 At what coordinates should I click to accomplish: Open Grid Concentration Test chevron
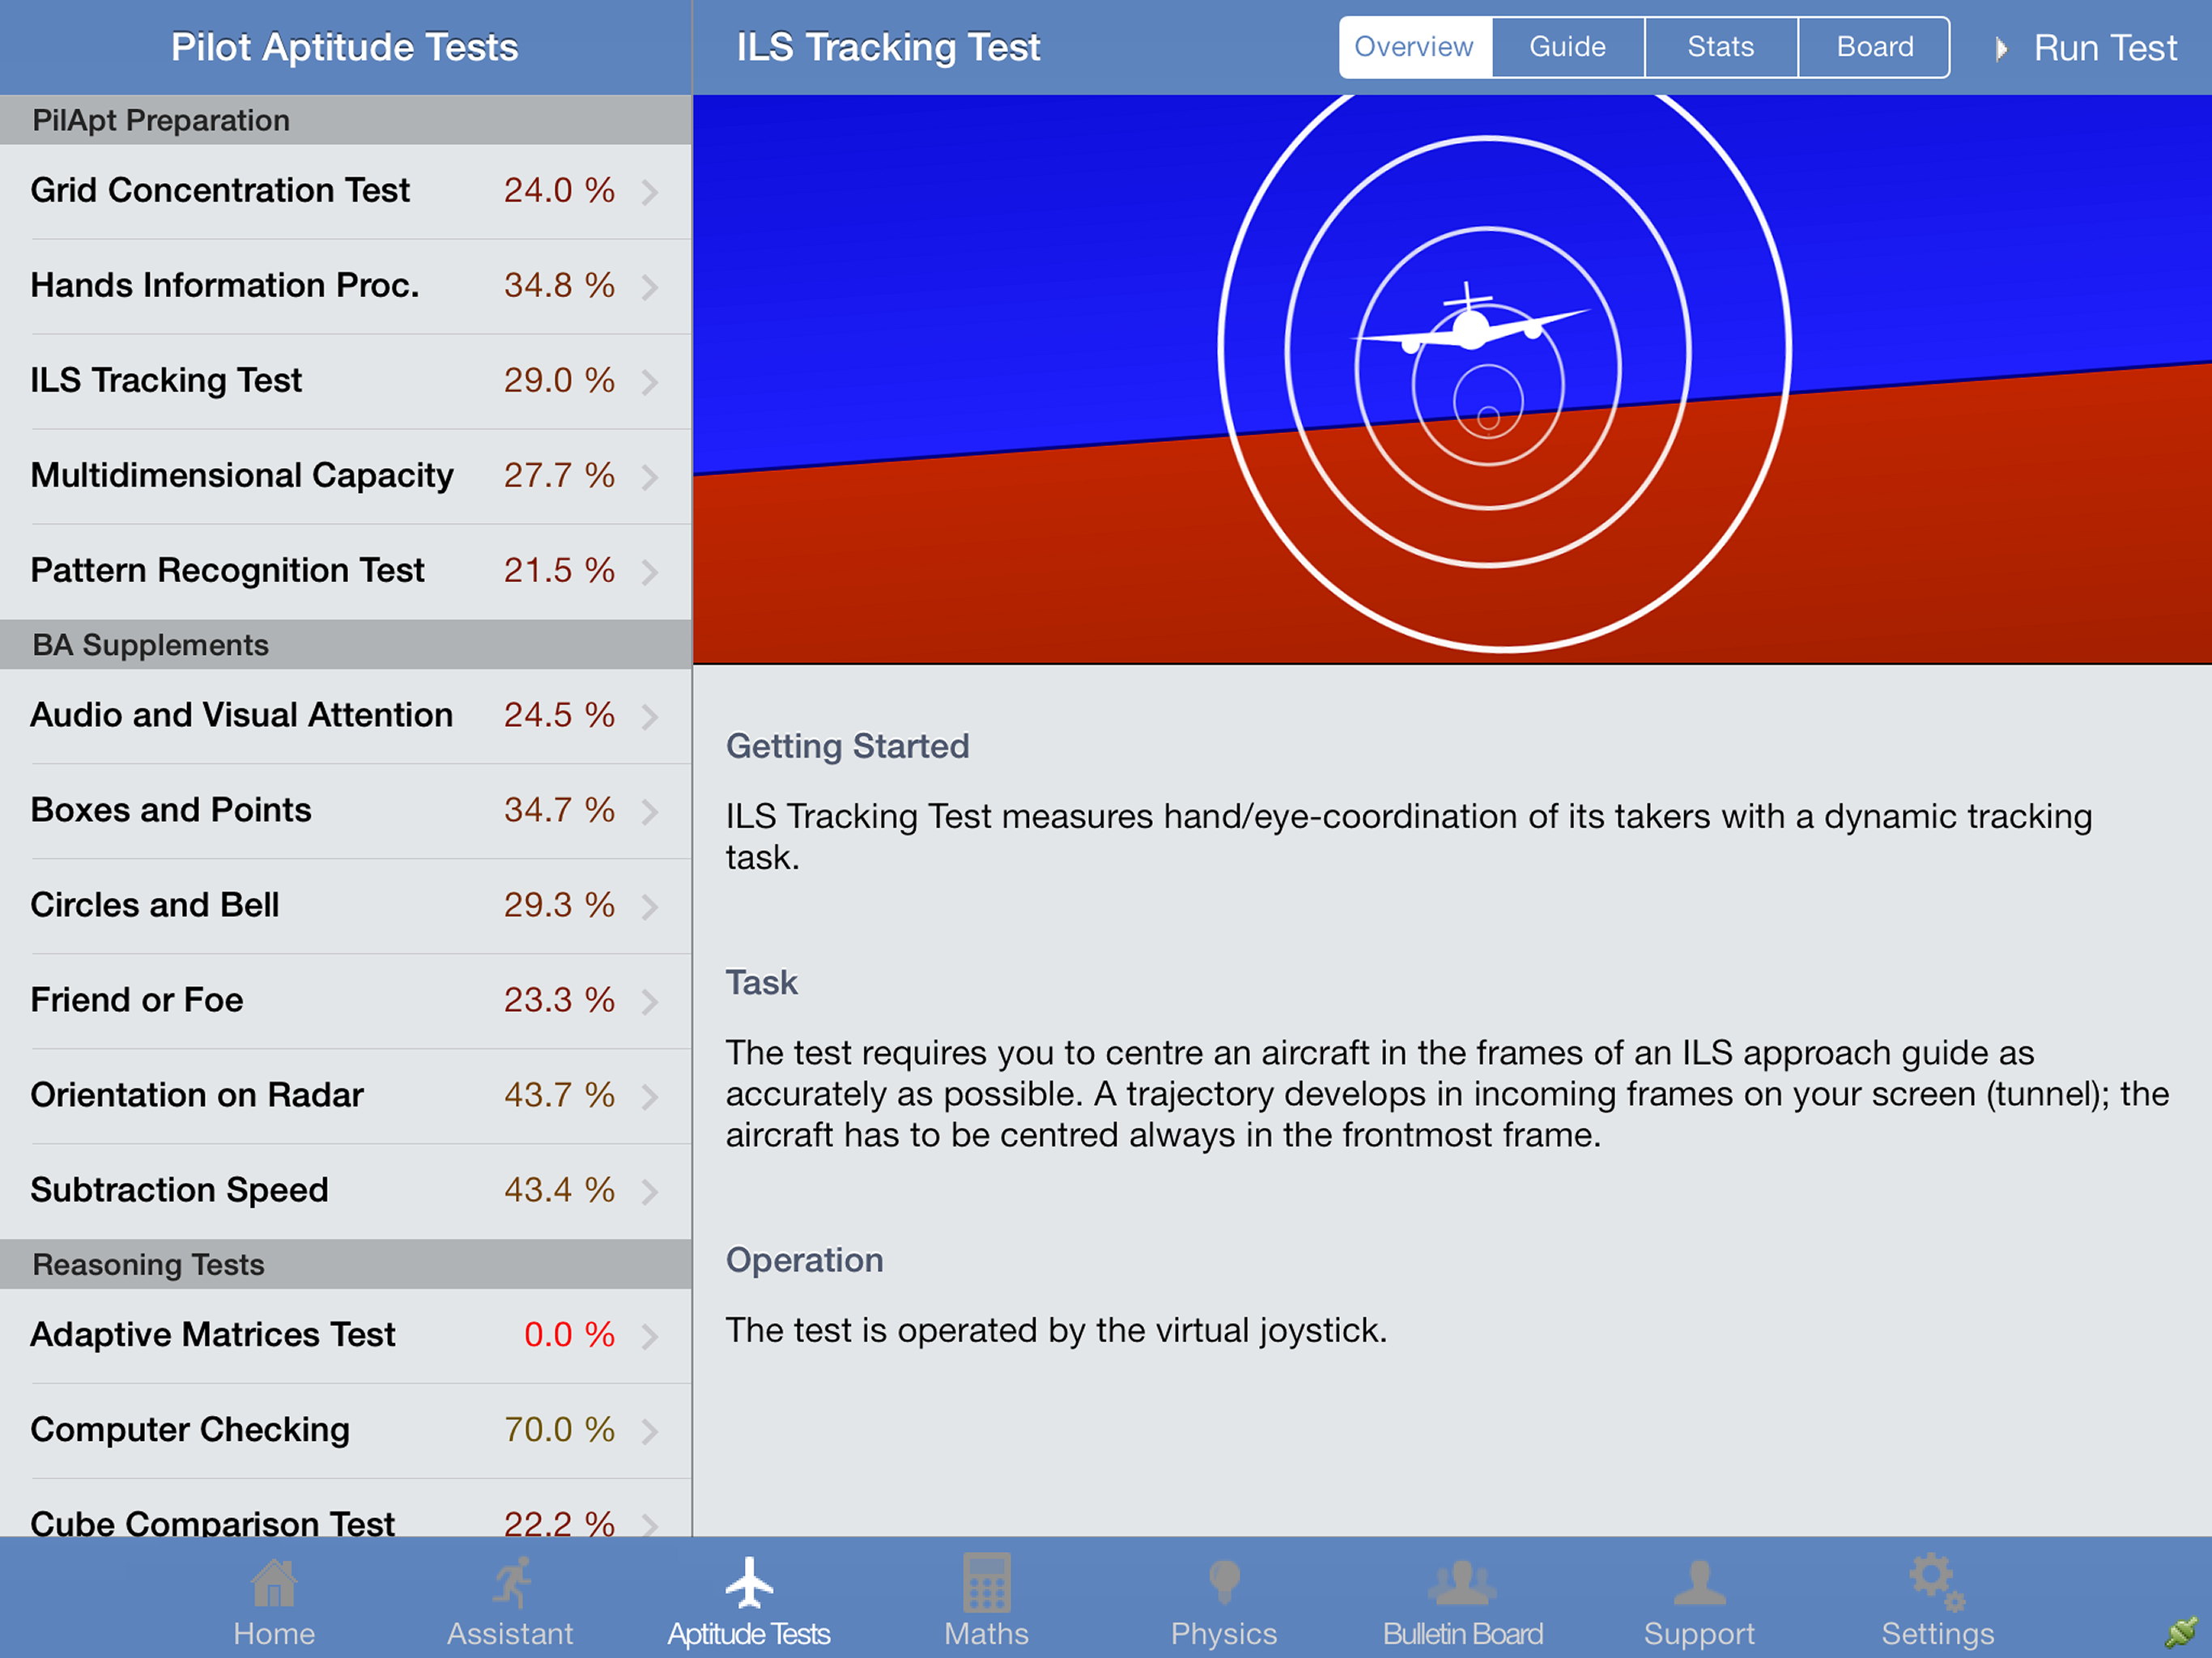tap(650, 191)
